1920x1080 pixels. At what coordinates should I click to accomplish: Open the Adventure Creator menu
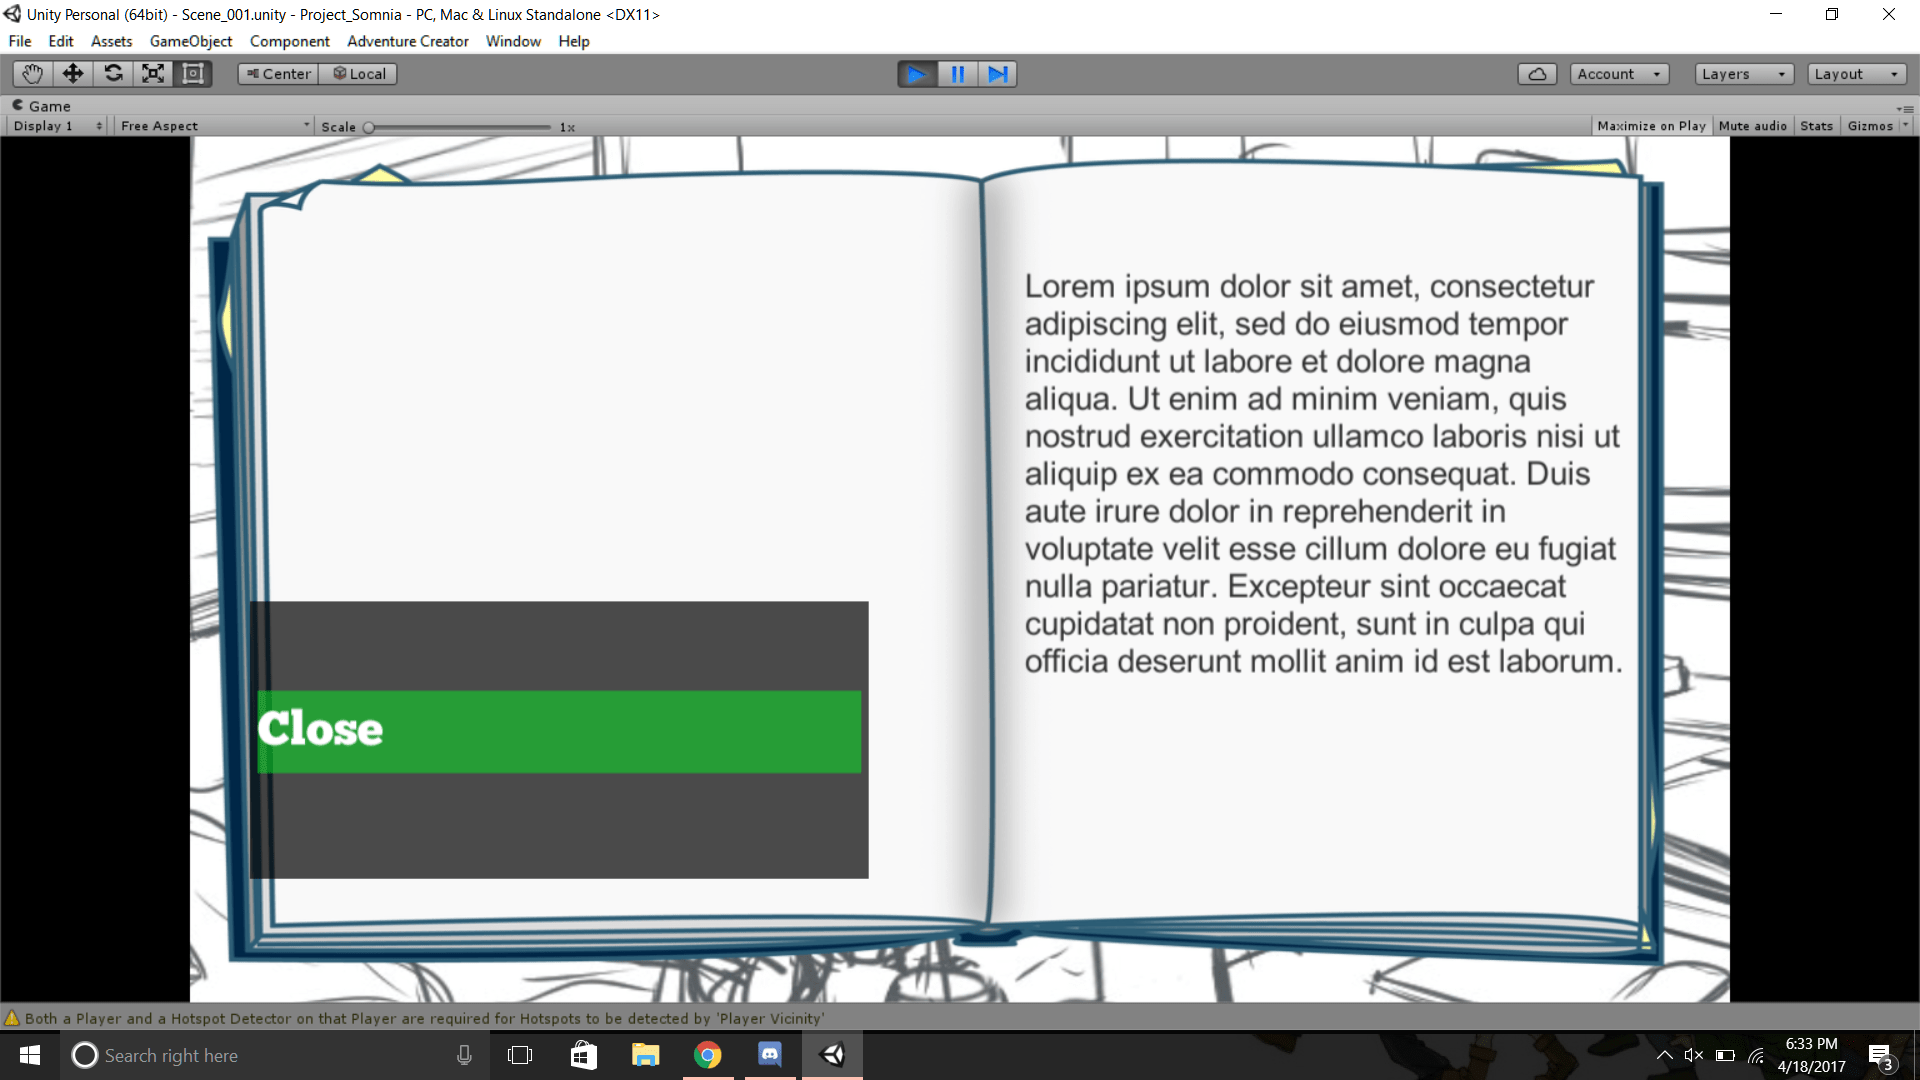coord(407,41)
